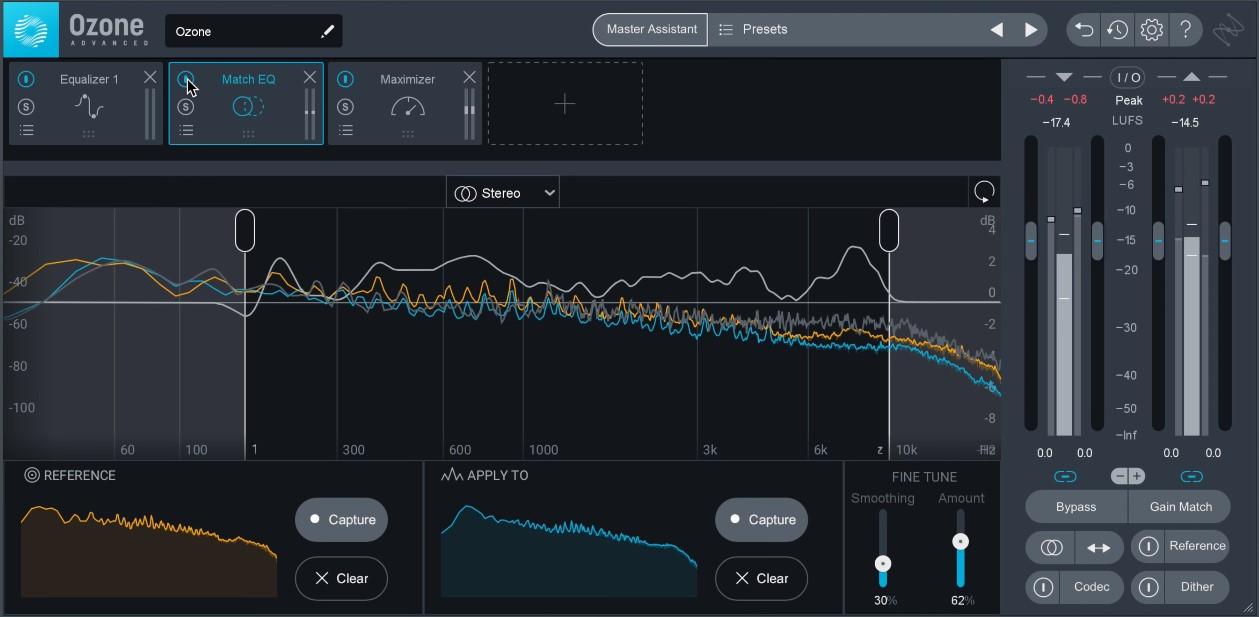This screenshot has width=1259, height=617.
Task: Toggle power for Maximizer module
Action: pyautogui.click(x=345, y=79)
